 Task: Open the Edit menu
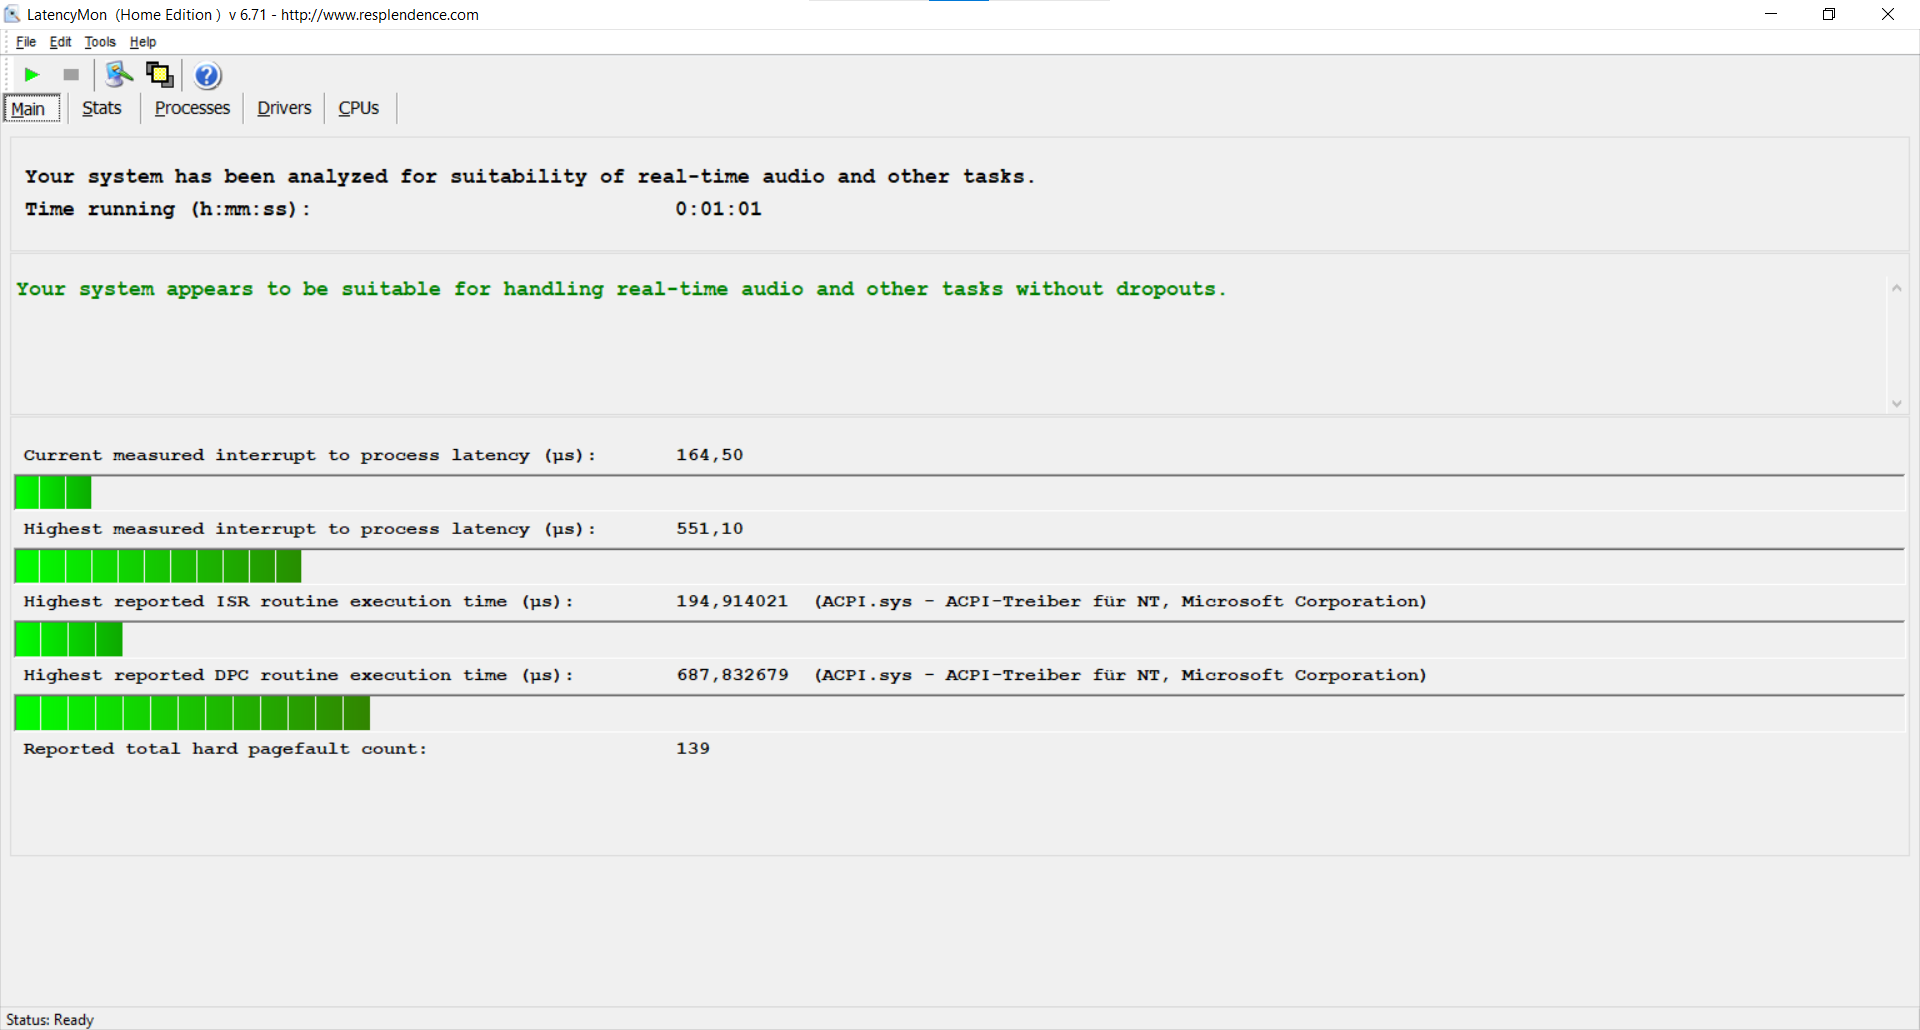(60, 42)
